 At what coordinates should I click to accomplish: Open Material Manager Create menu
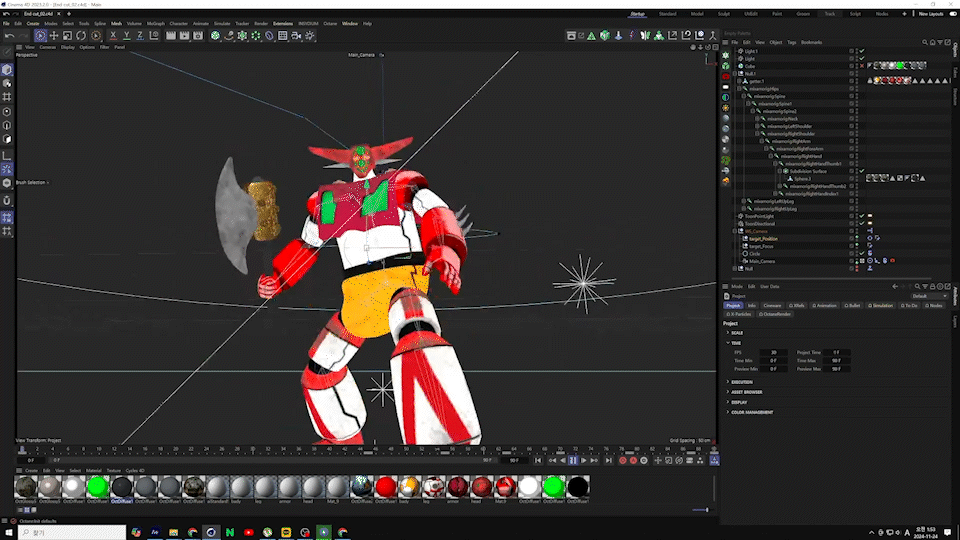pyautogui.click(x=31, y=471)
